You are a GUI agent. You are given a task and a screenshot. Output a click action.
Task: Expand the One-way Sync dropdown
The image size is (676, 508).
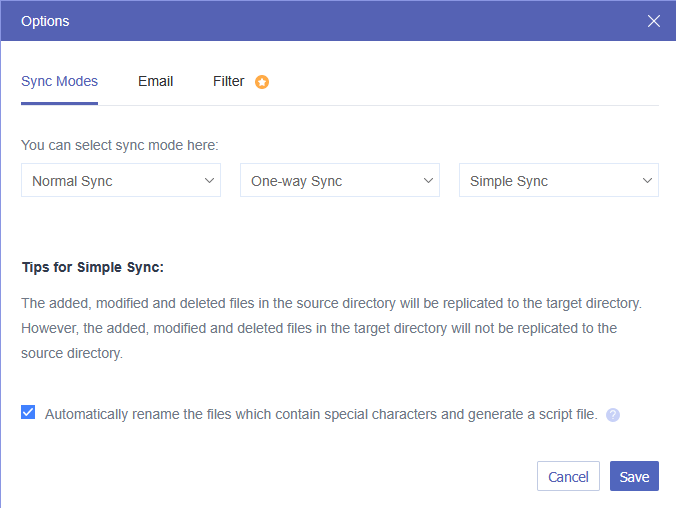tap(339, 181)
